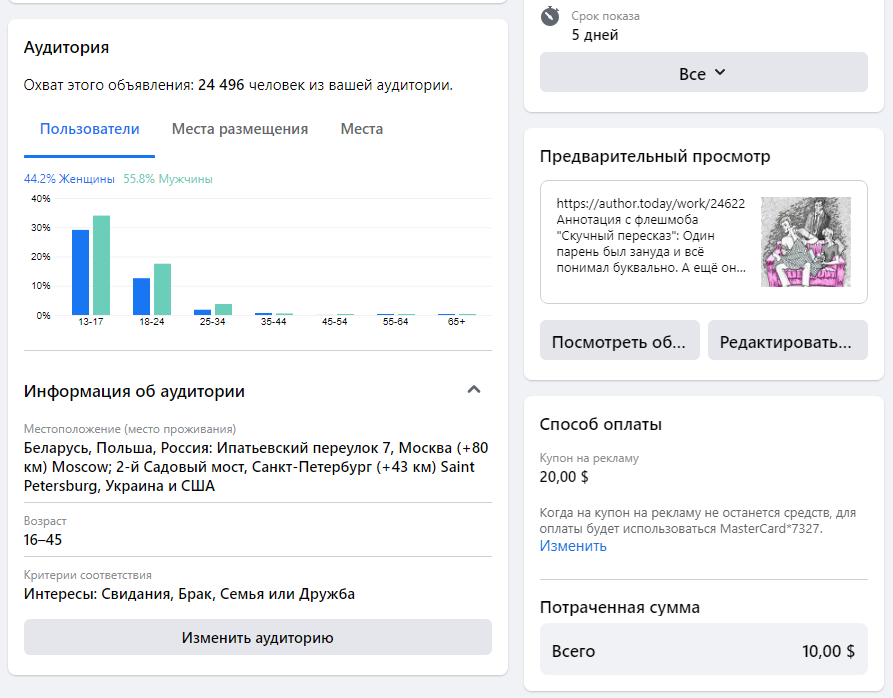Click the blue women bar for 18-24
Screen dimensions: 893x698
[141, 297]
